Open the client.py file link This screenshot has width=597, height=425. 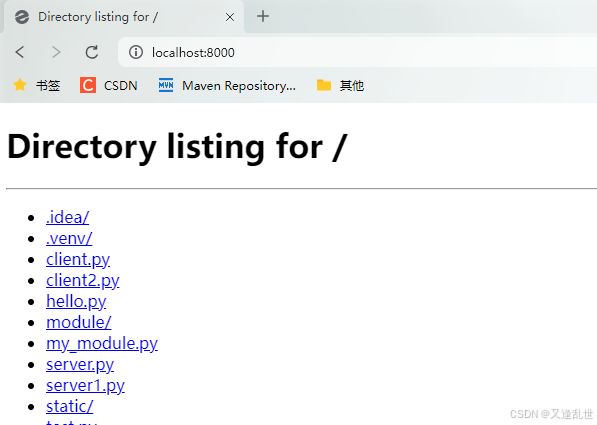(78, 260)
